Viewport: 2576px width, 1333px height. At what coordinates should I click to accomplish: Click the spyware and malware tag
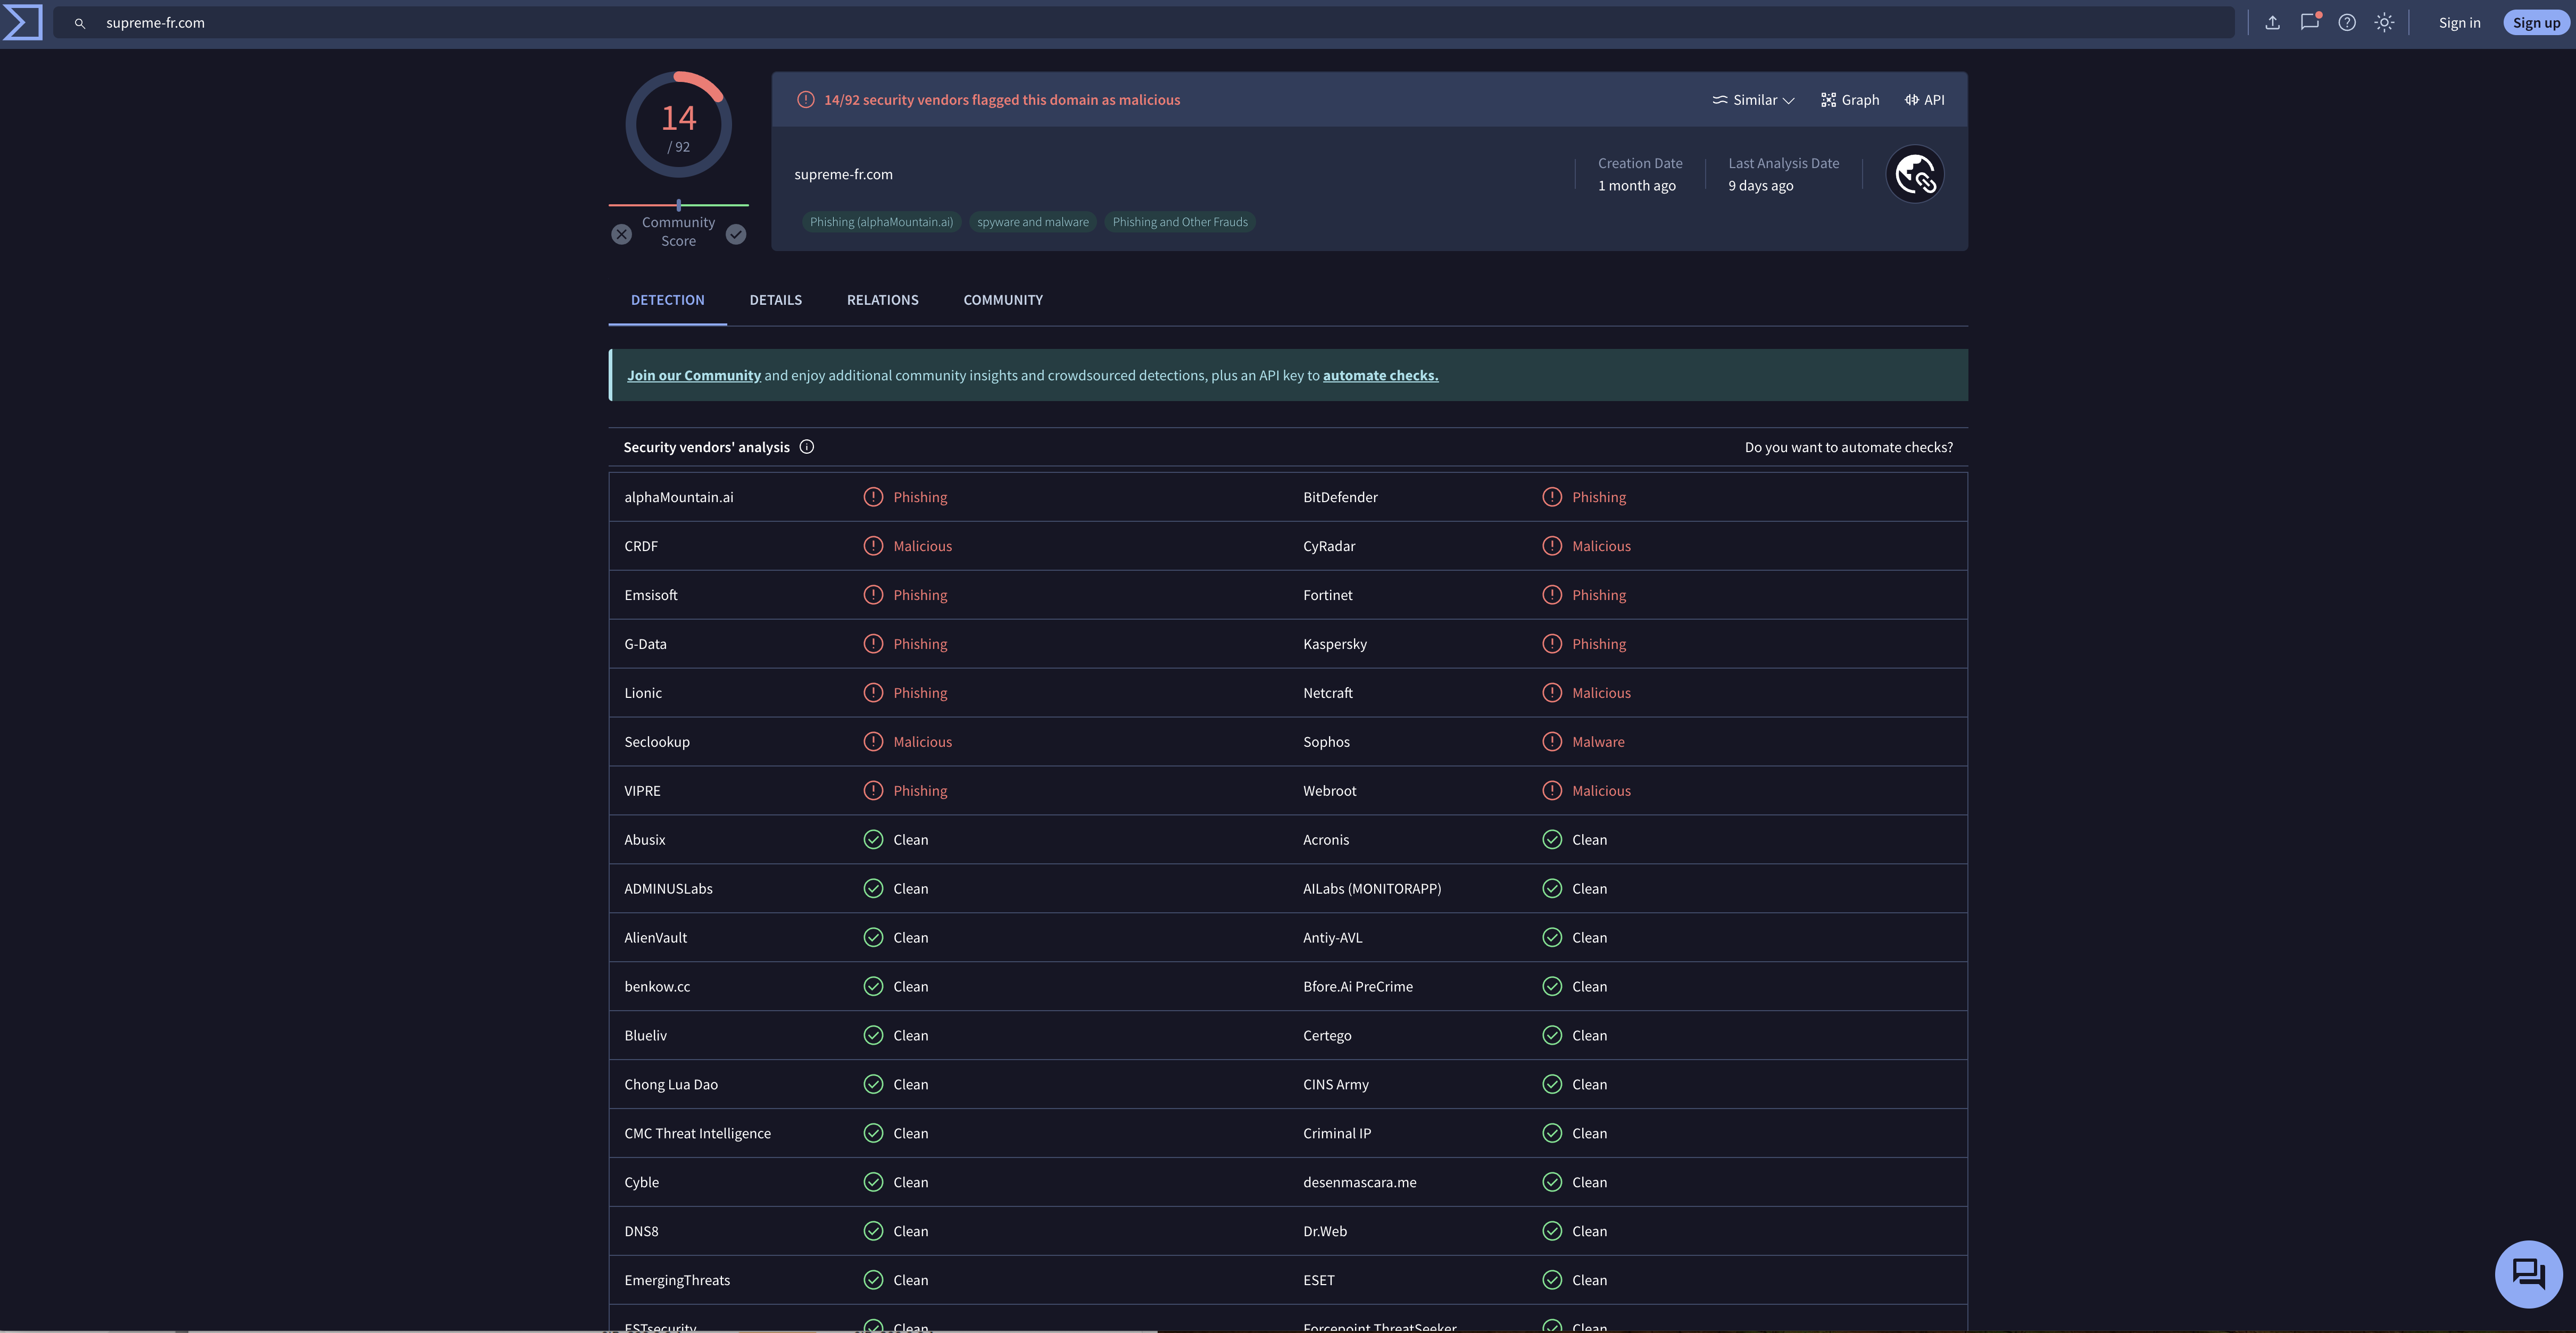pos(1033,222)
